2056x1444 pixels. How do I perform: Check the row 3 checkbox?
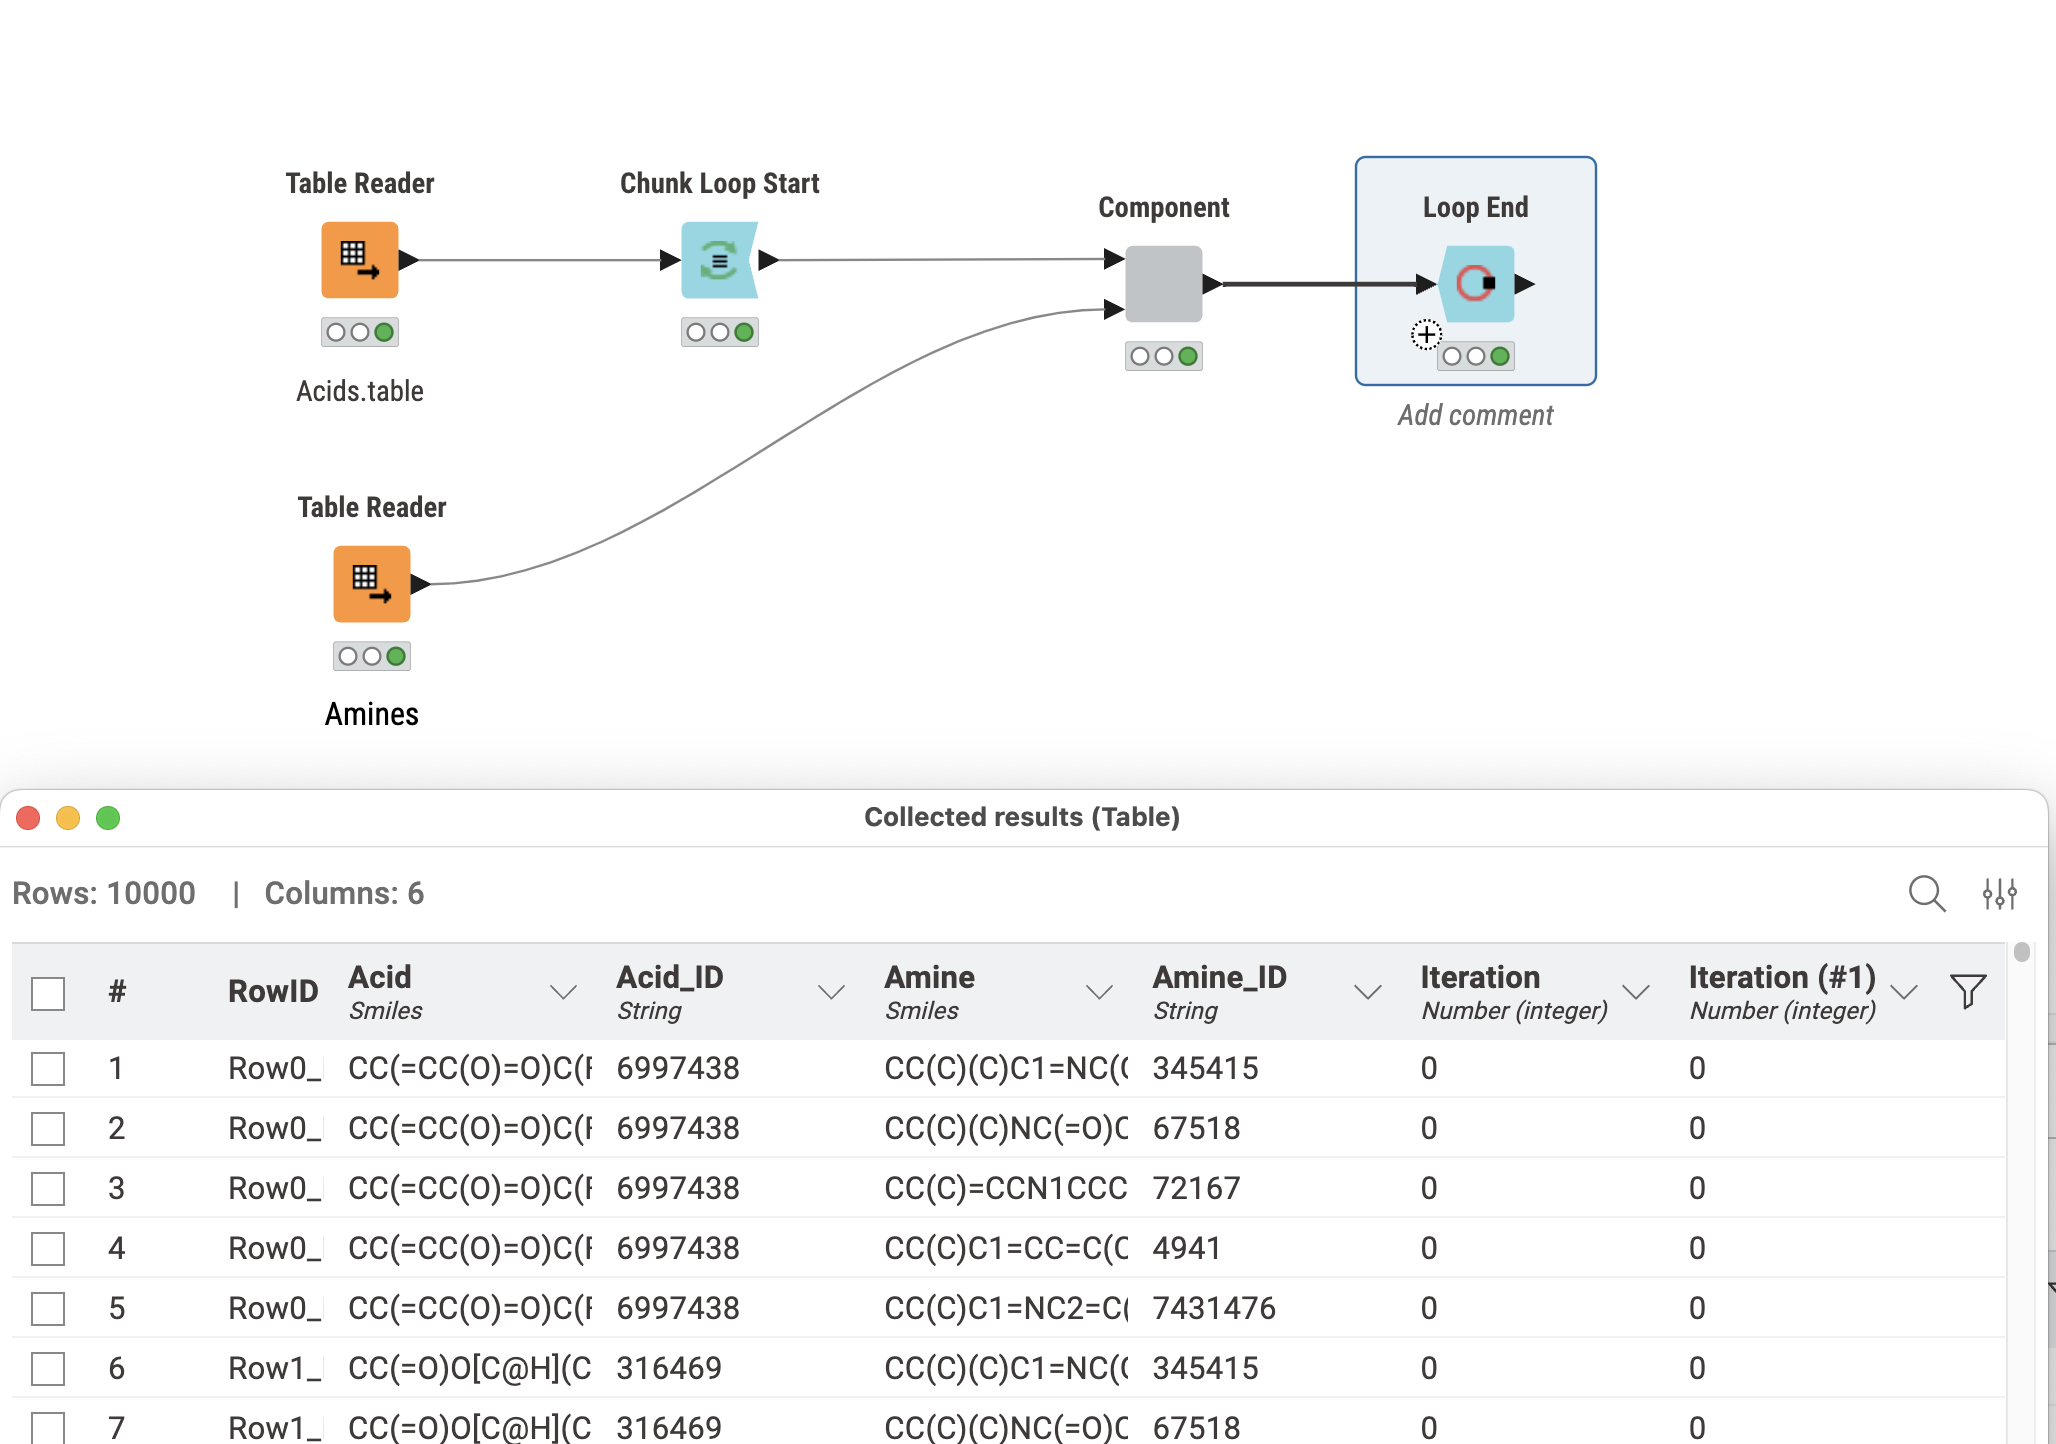click(48, 1188)
